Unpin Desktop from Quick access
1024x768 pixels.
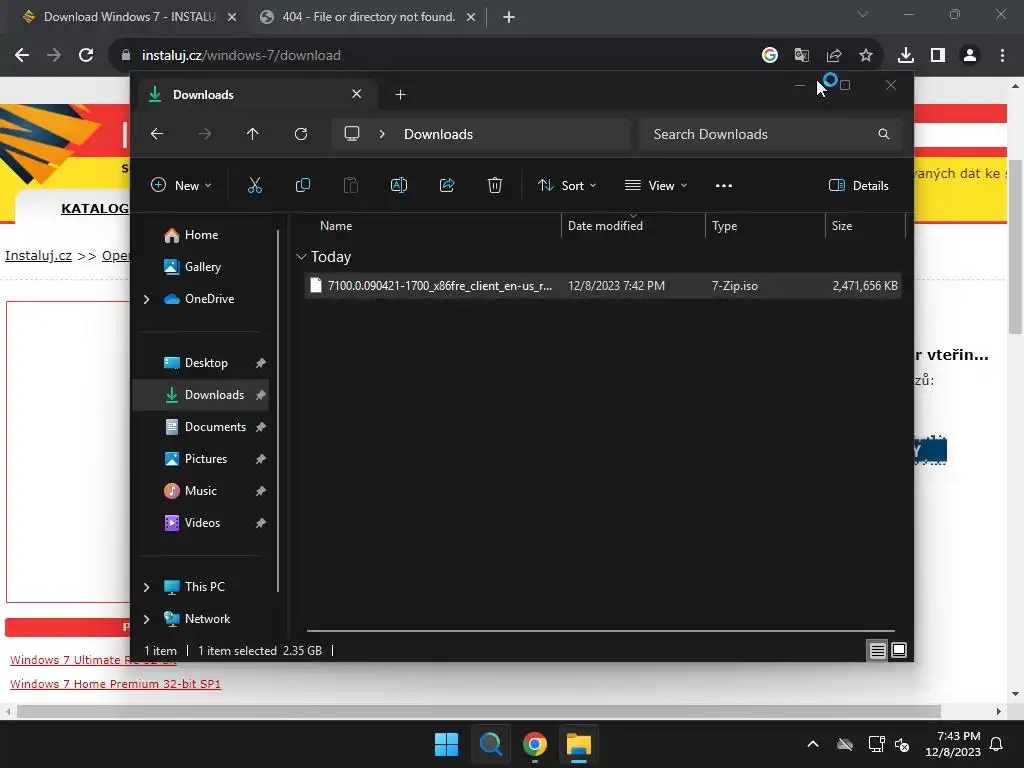pyautogui.click(x=261, y=363)
